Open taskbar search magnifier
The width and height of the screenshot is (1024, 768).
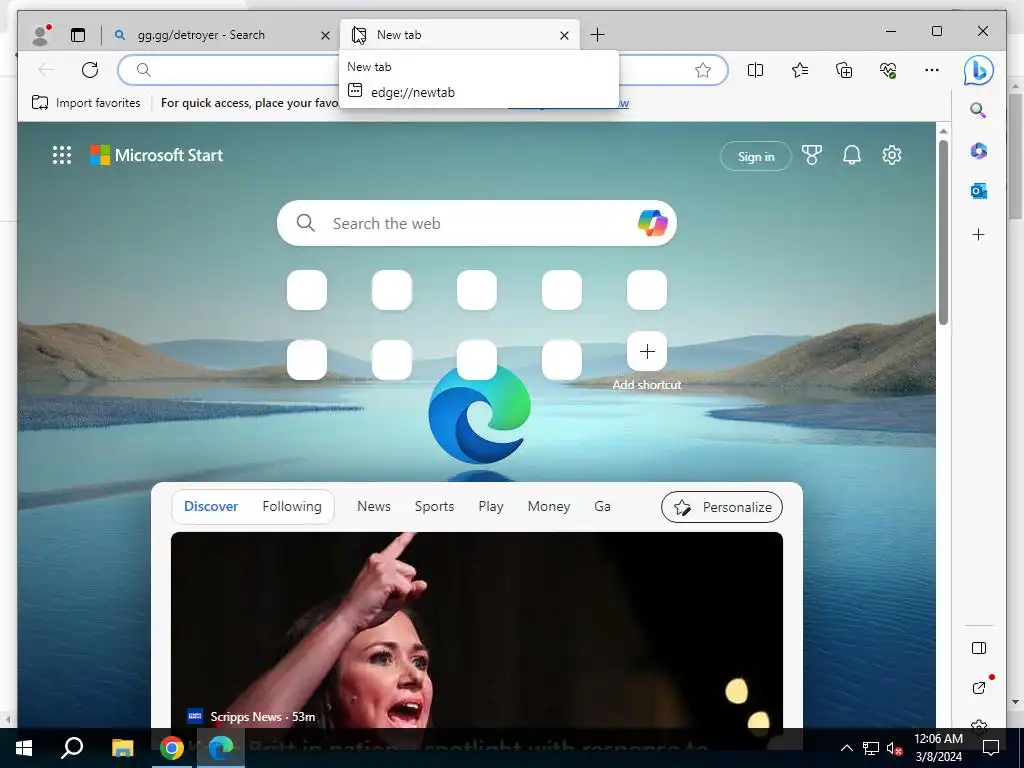(x=72, y=748)
